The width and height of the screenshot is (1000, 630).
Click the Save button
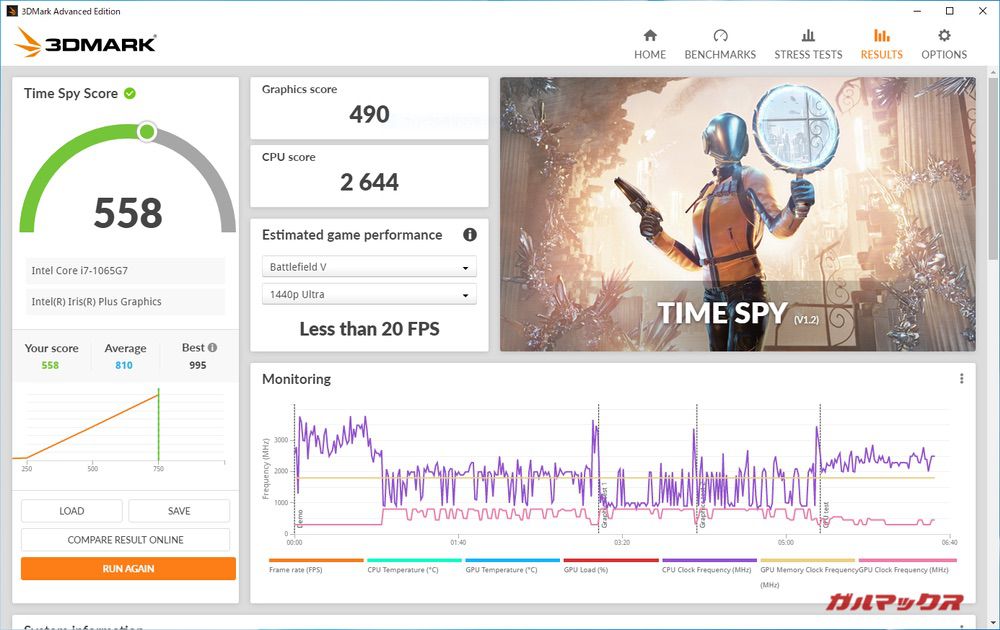(x=179, y=511)
